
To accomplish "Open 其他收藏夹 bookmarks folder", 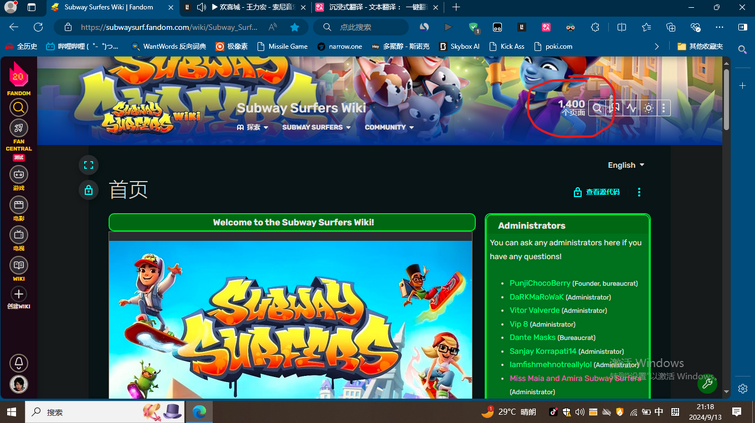I will click(700, 46).
